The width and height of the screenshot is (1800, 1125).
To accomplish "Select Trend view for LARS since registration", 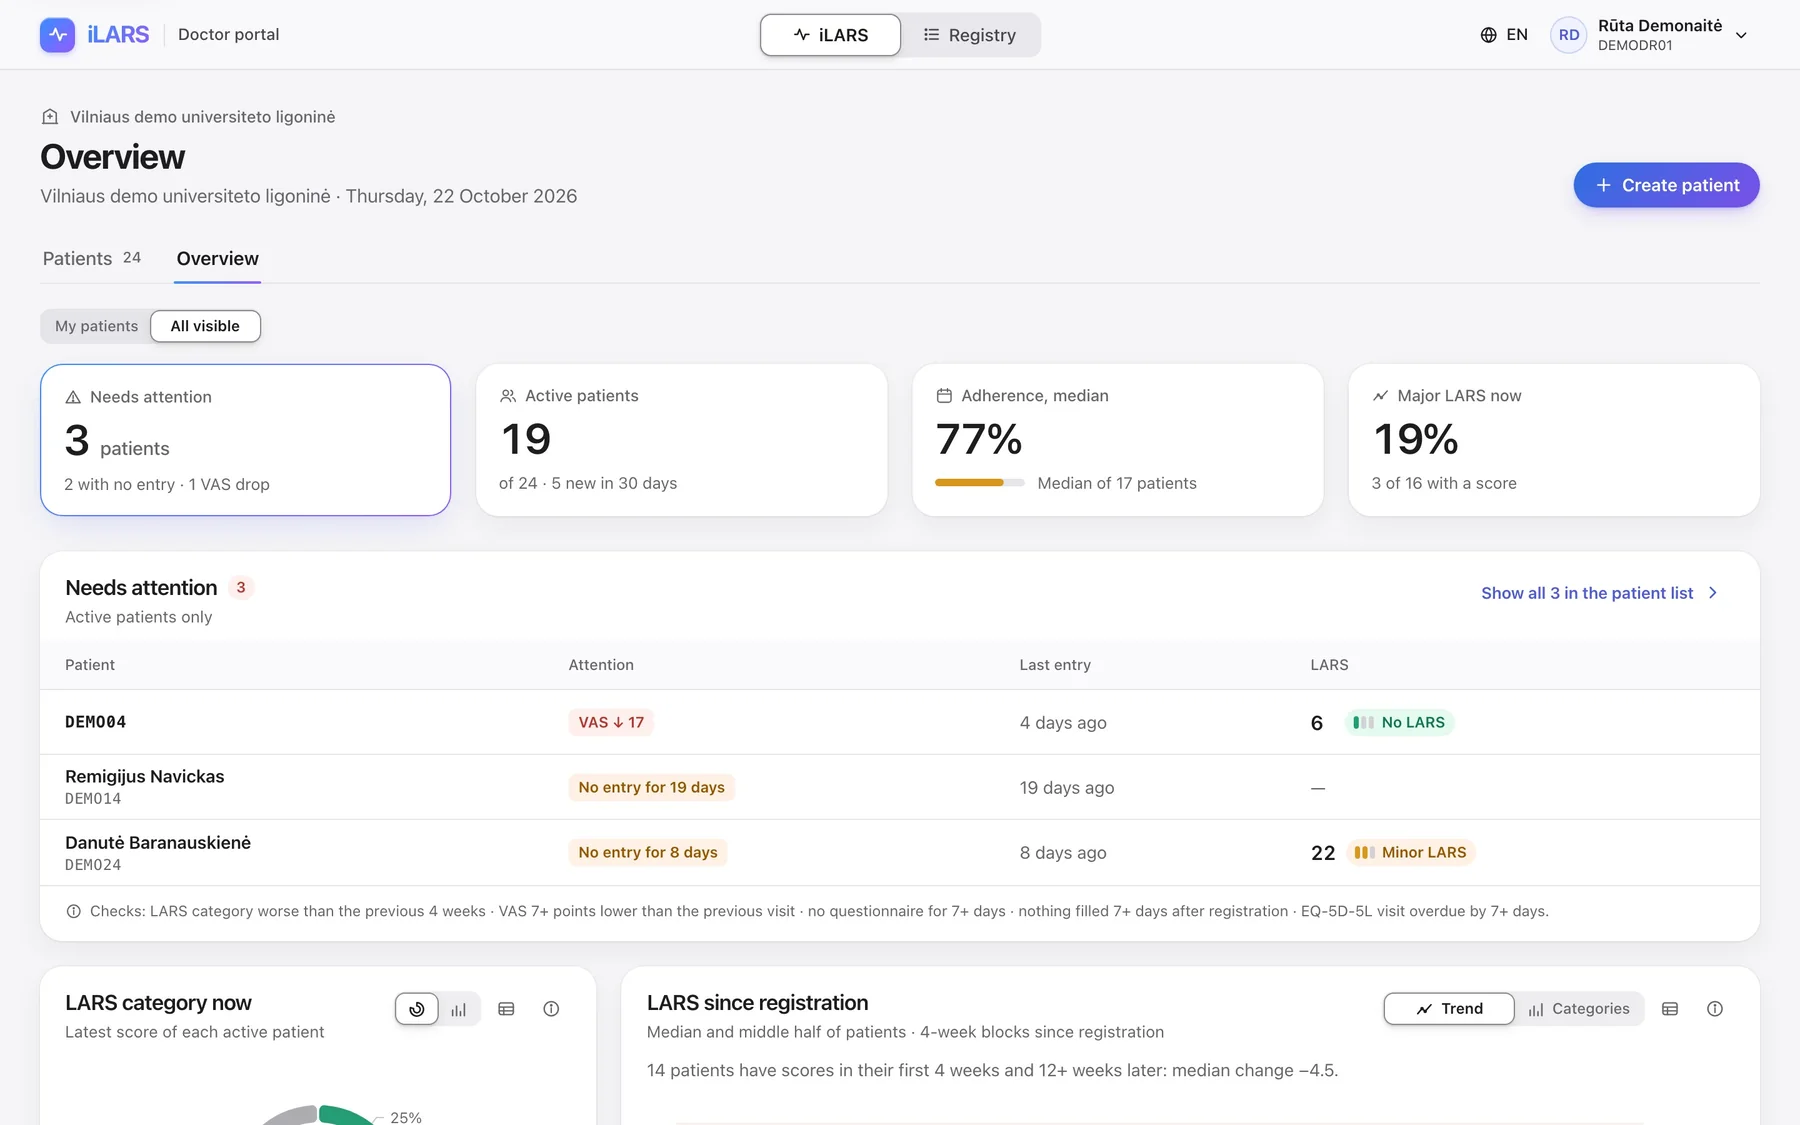I will point(1449,1009).
